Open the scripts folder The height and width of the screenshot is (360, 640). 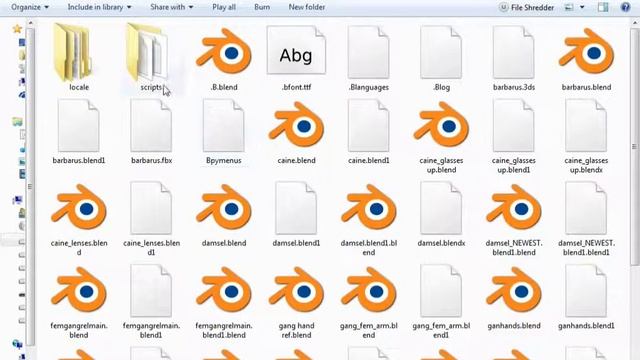click(151, 57)
